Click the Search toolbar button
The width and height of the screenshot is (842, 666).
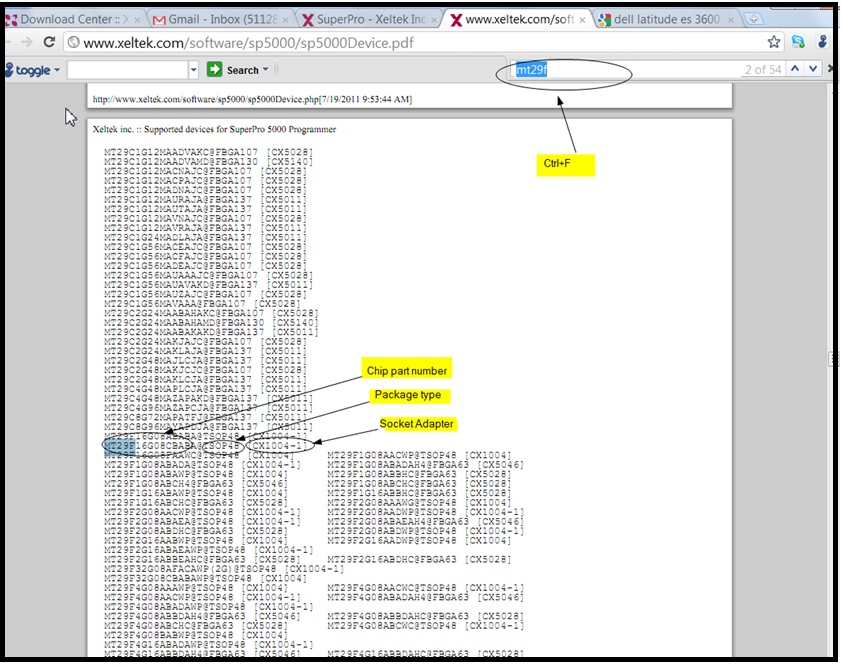[x=242, y=70]
